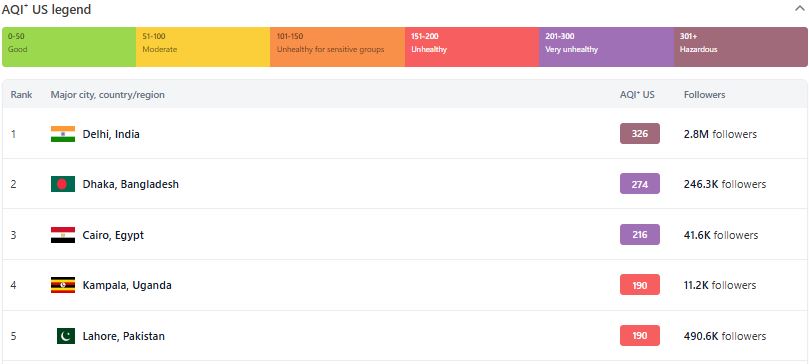
Task: Click the Hazardous 301+ legend swatch
Action: (741, 47)
